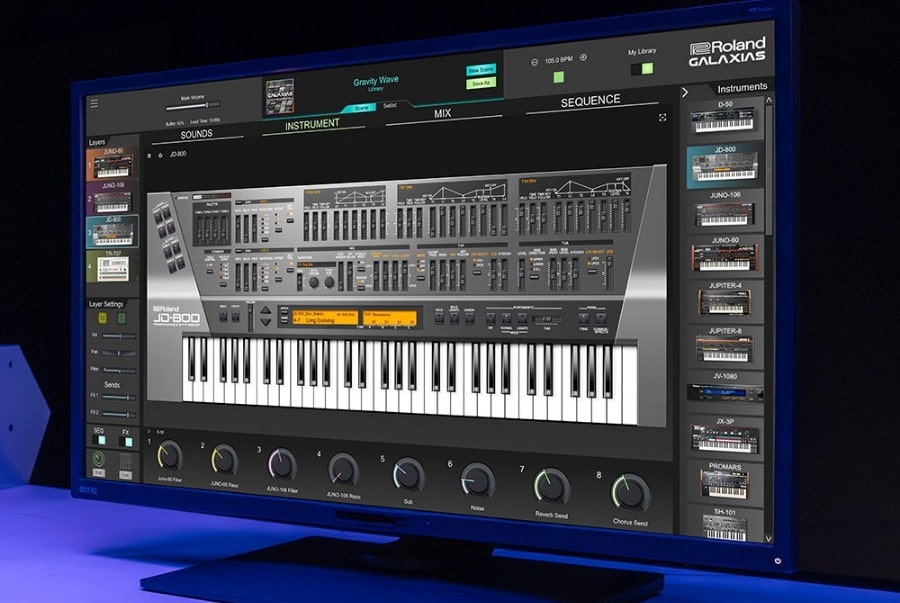Open the SOUNDS section tab

pos(196,134)
